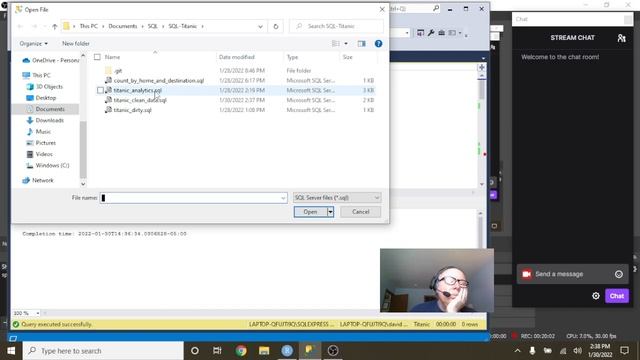The width and height of the screenshot is (640, 360).
Task: Open File Explorer from the taskbar
Action: pos(264,351)
